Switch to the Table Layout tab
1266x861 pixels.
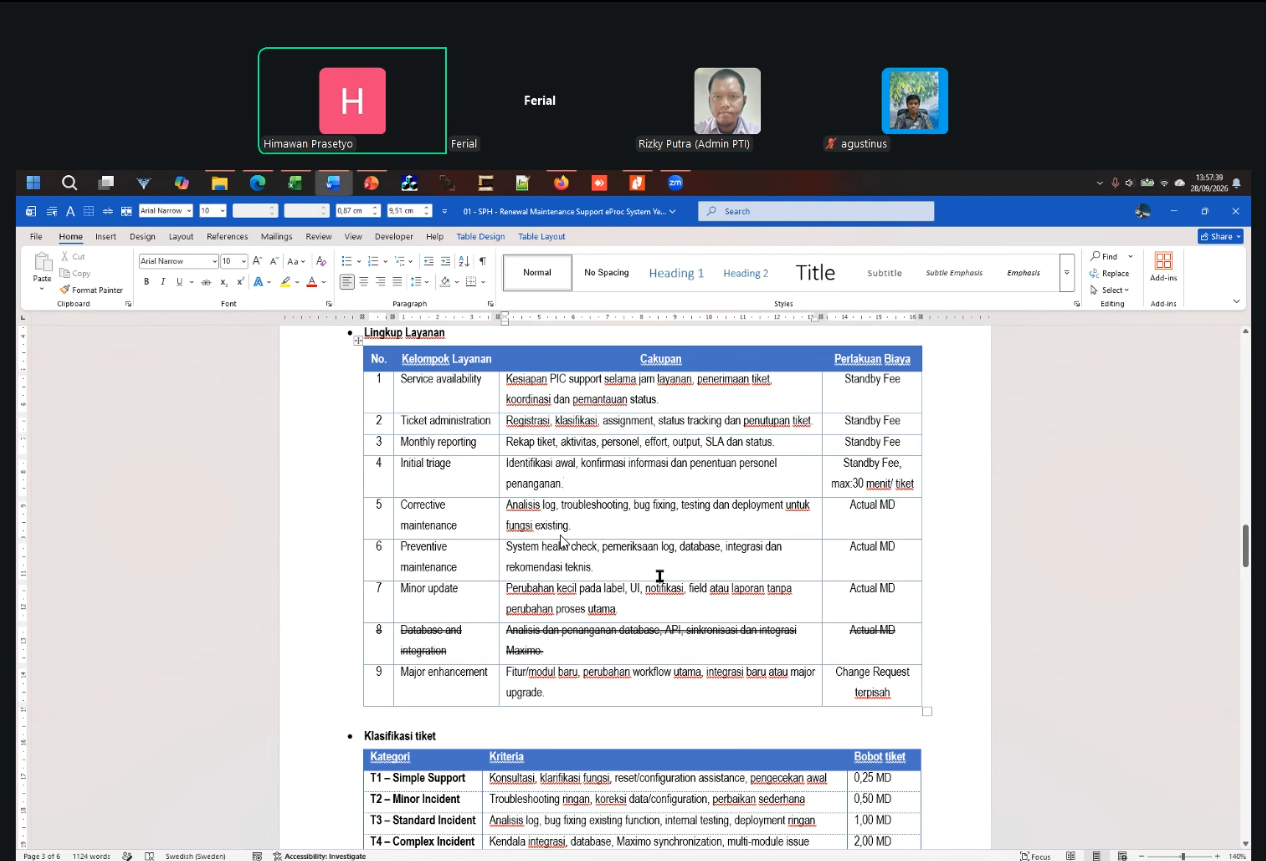(542, 237)
